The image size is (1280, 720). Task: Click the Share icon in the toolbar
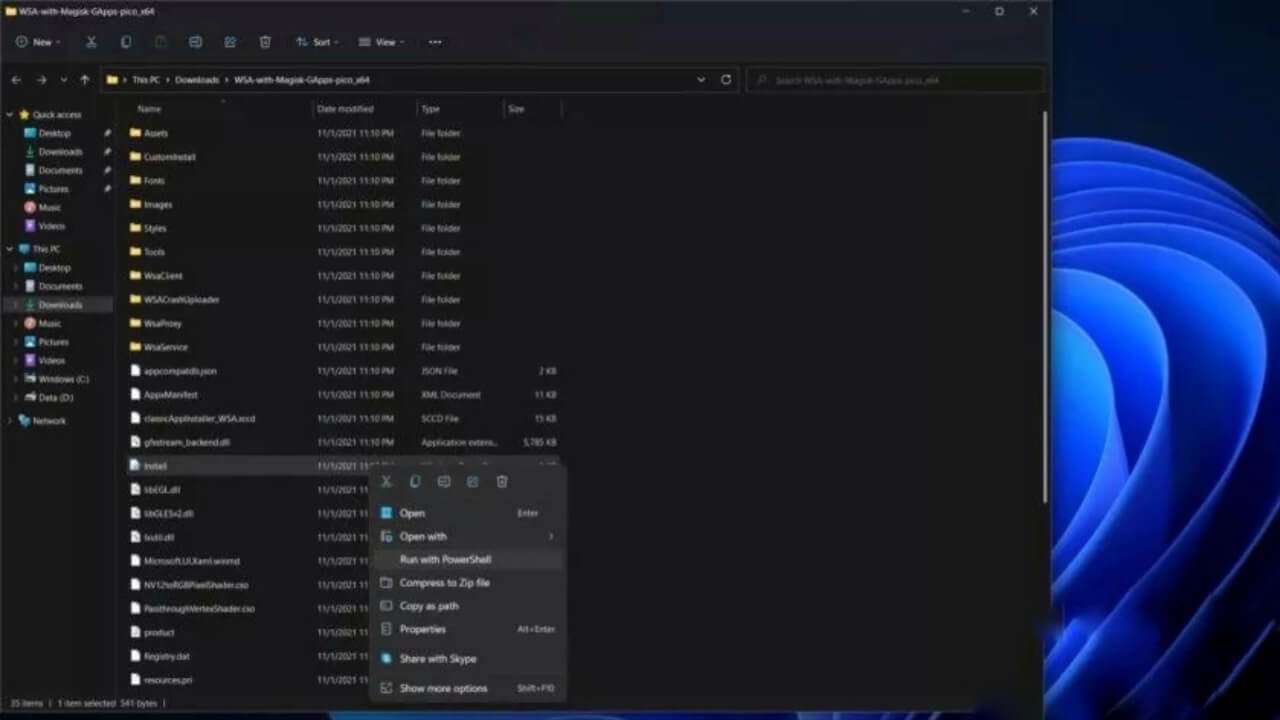point(230,42)
